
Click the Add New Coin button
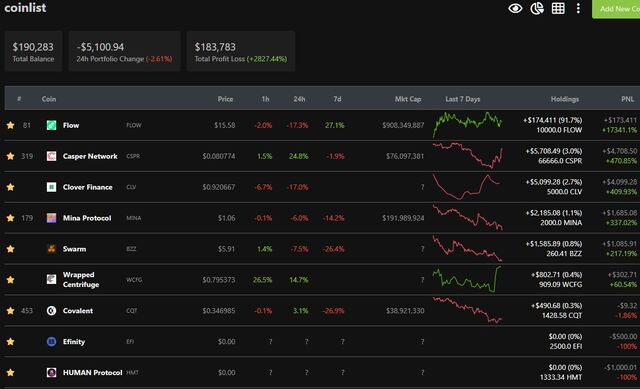616,9
